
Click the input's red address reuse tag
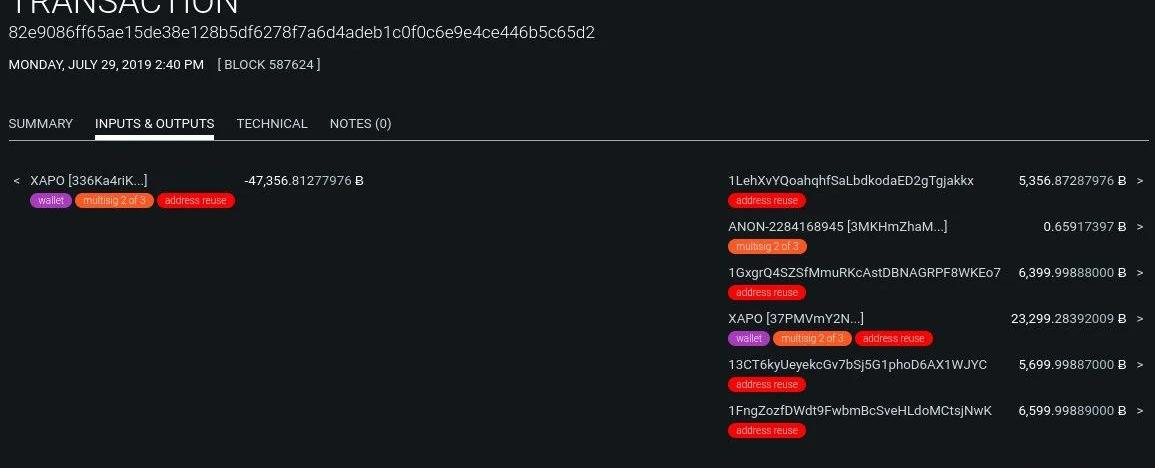(x=196, y=201)
